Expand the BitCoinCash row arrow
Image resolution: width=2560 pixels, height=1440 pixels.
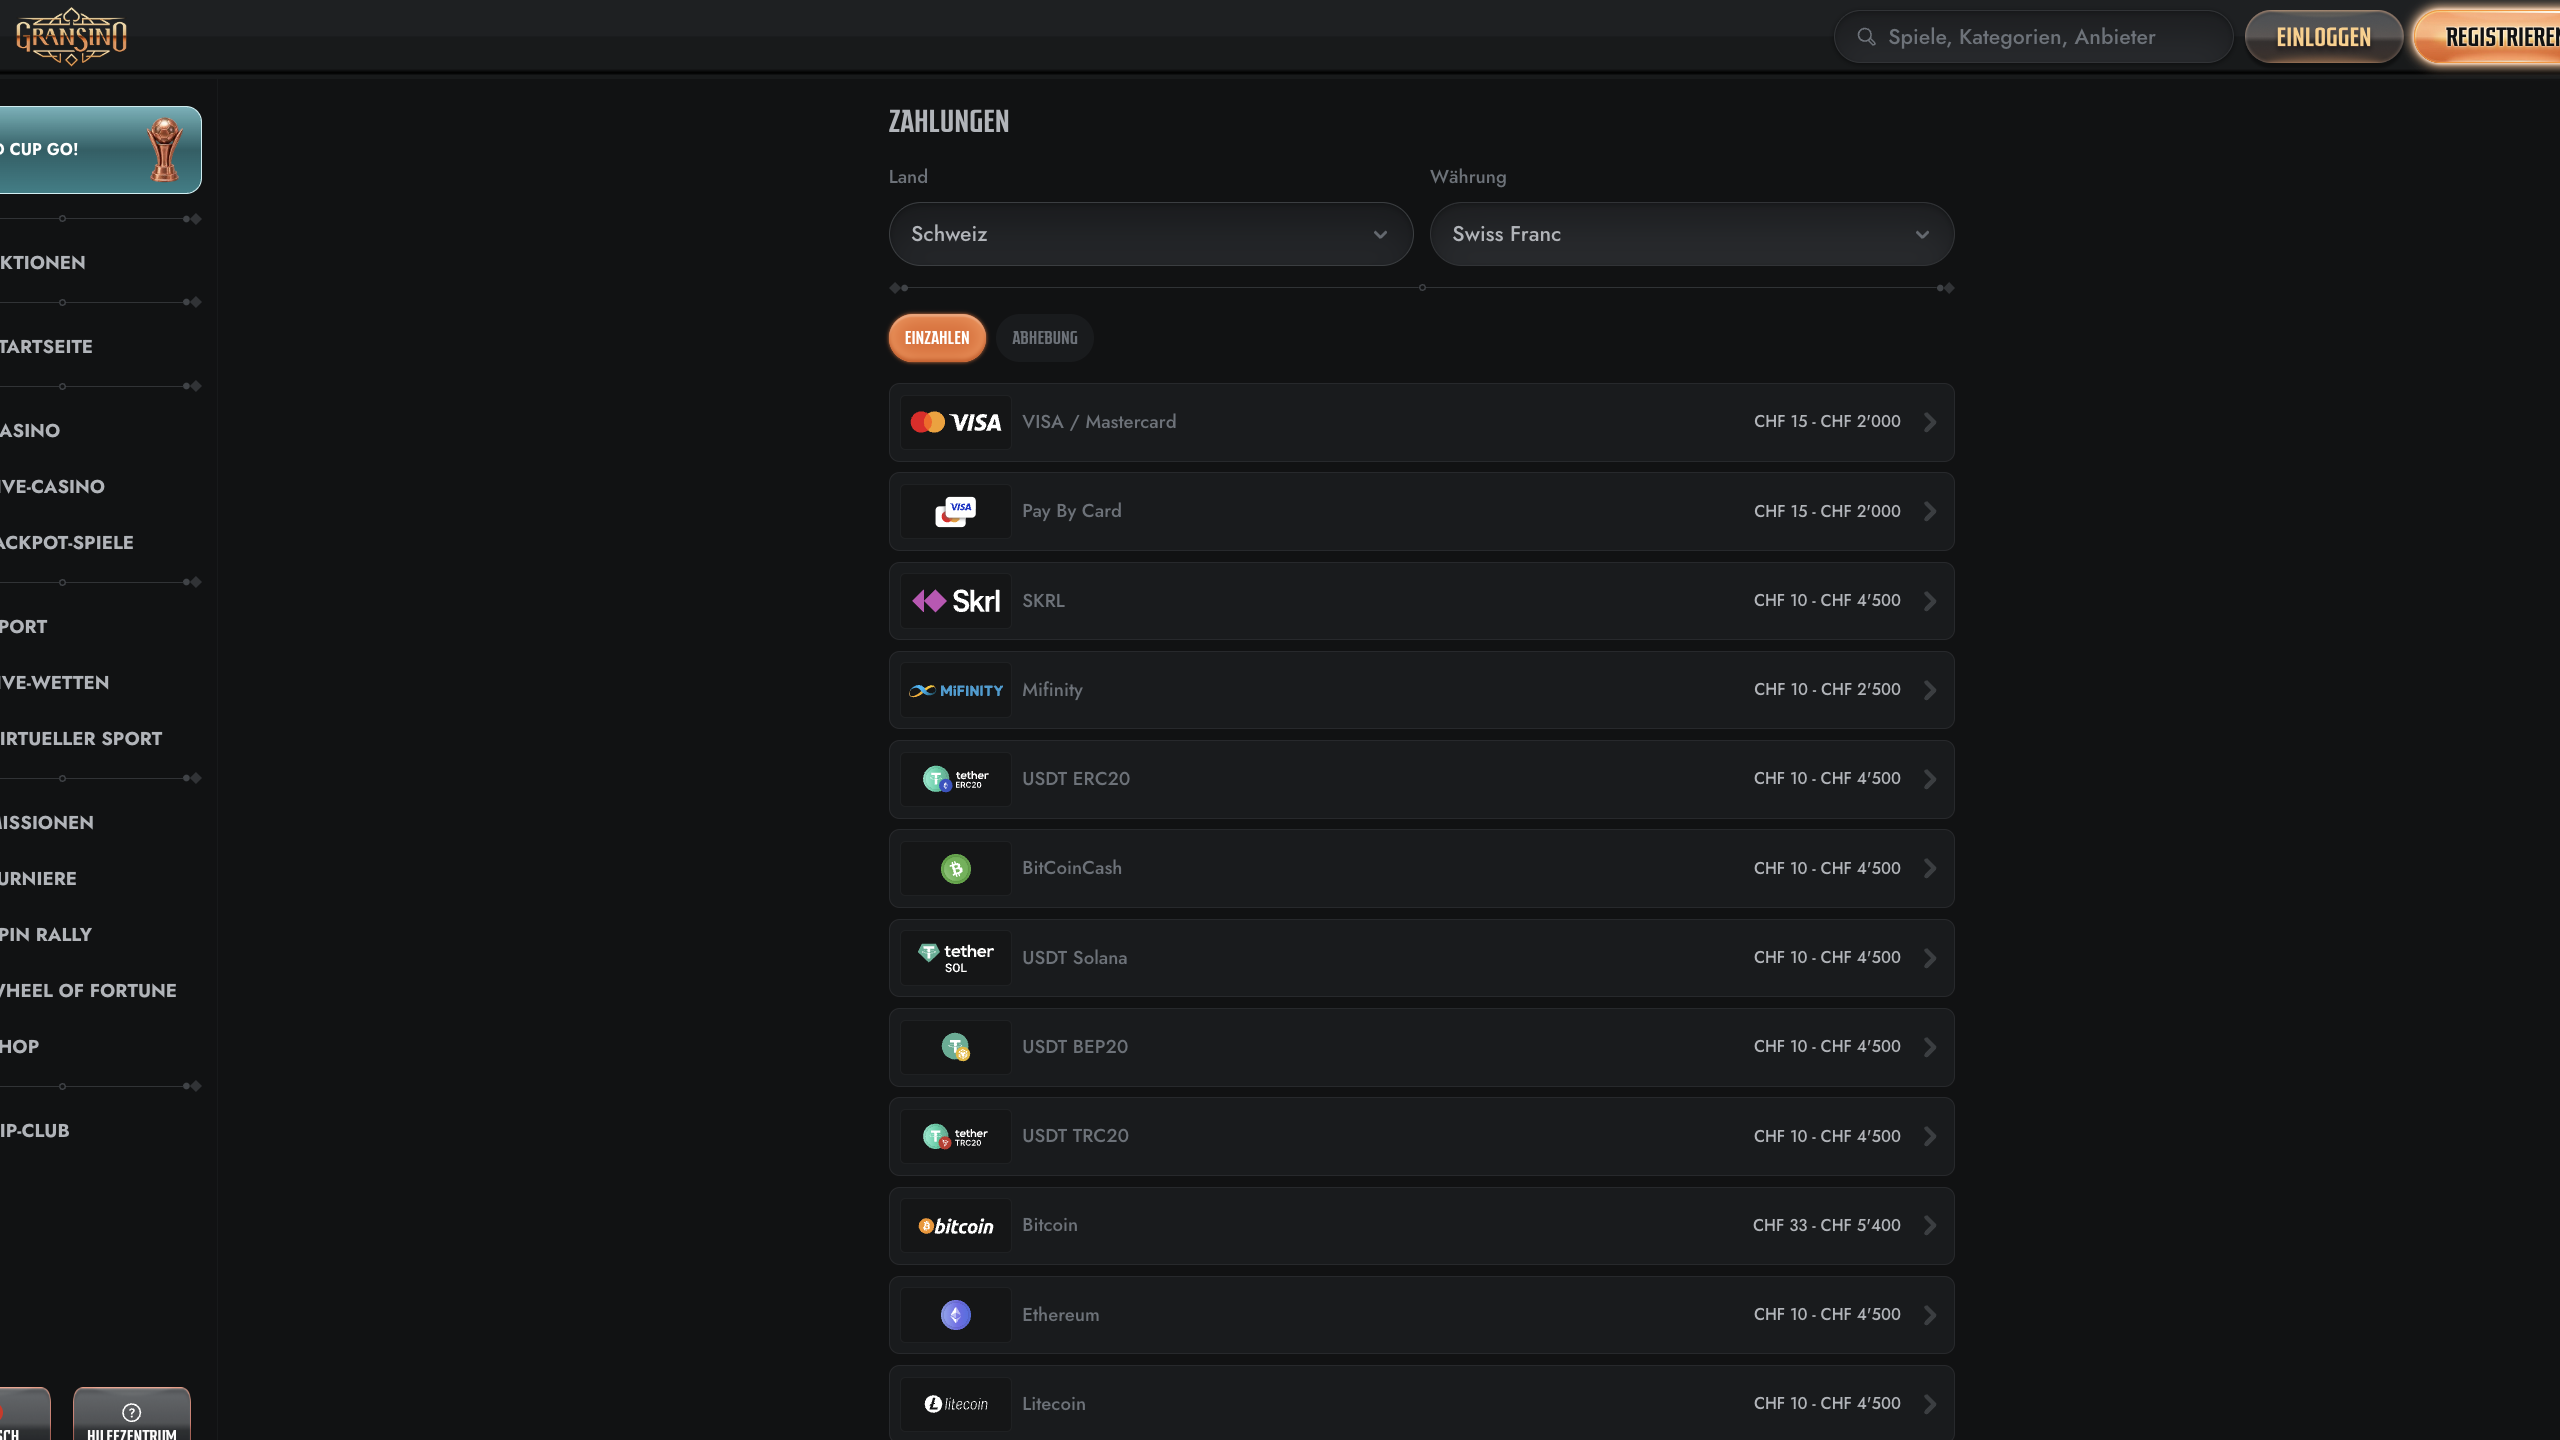point(1930,868)
